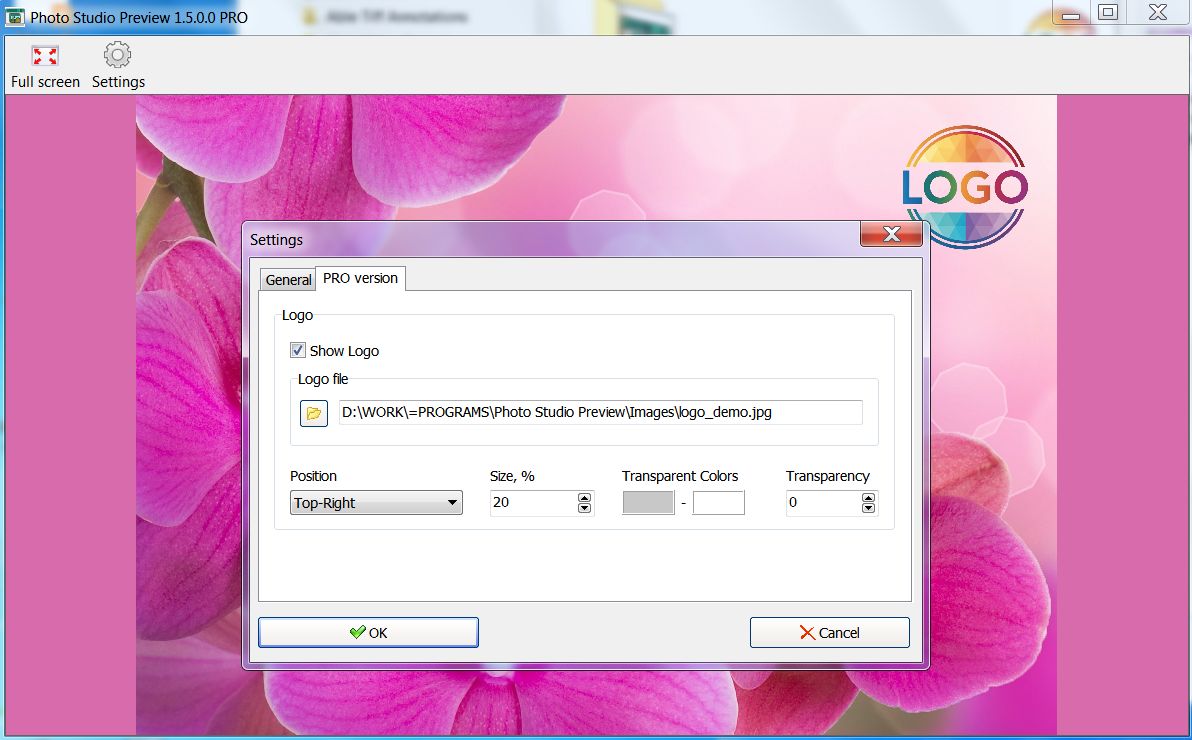1192x740 pixels.
Task: Maximize the Photo Studio Preview window
Action: (1107, 12)
